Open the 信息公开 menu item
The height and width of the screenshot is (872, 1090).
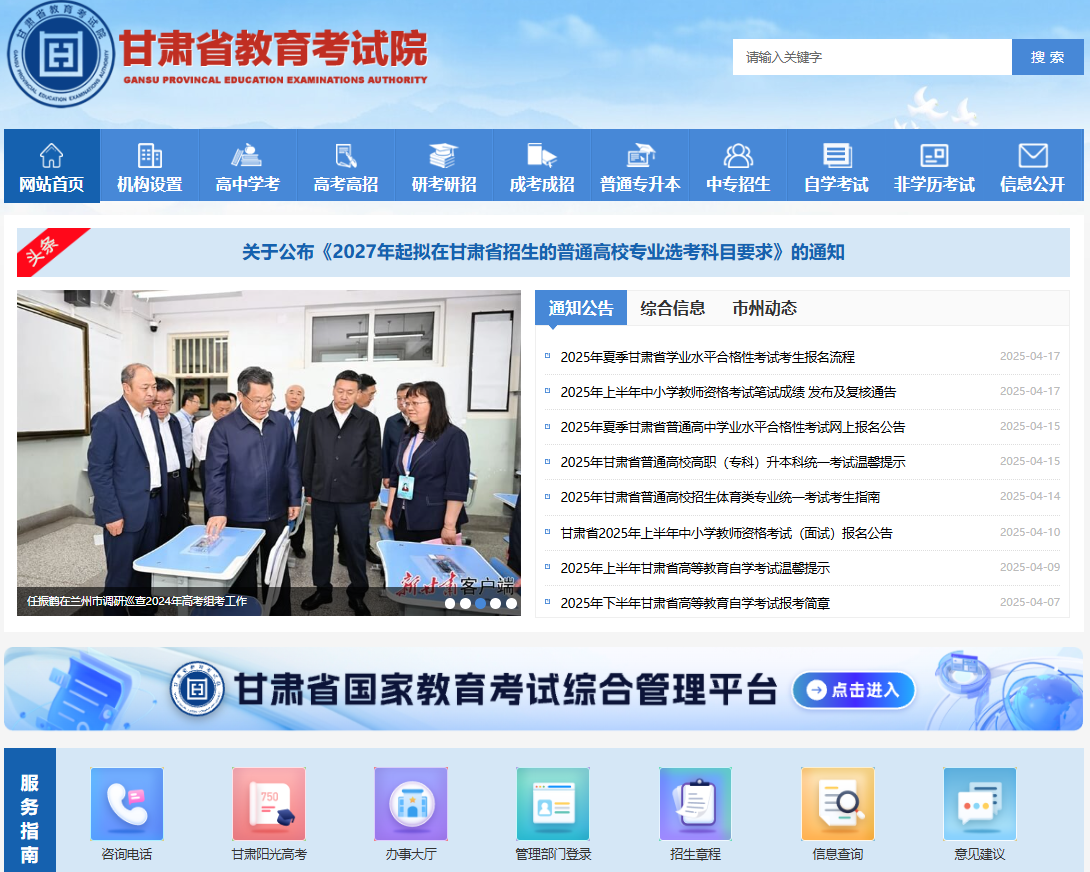(x=1034, y=164)
